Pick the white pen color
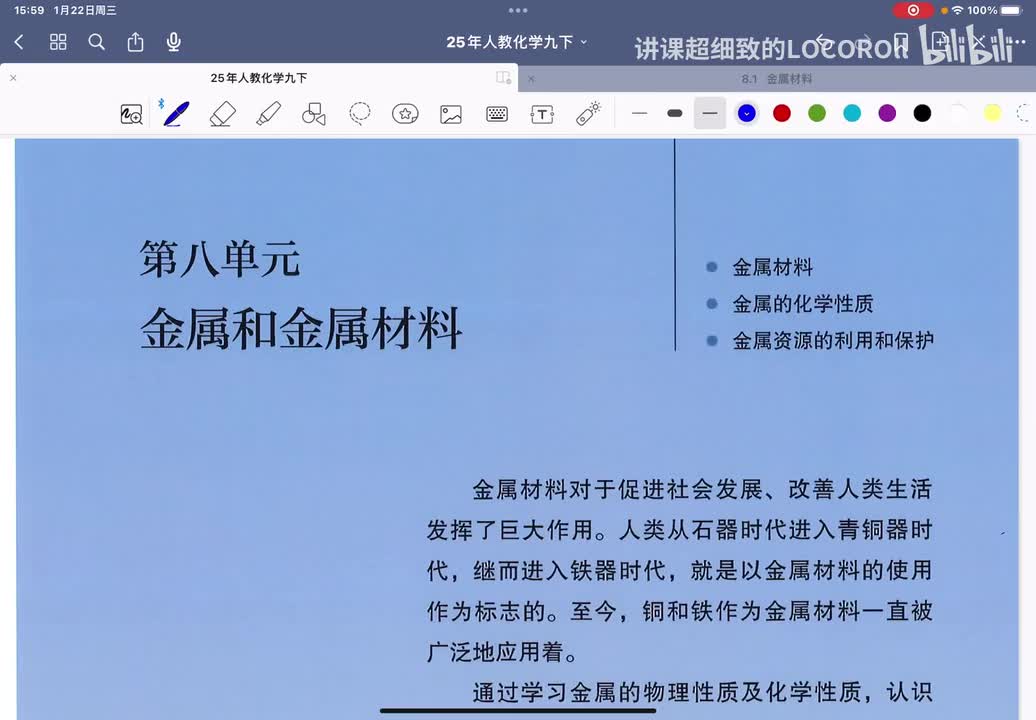Screen dimensions: 1036x720 point(957,114)
